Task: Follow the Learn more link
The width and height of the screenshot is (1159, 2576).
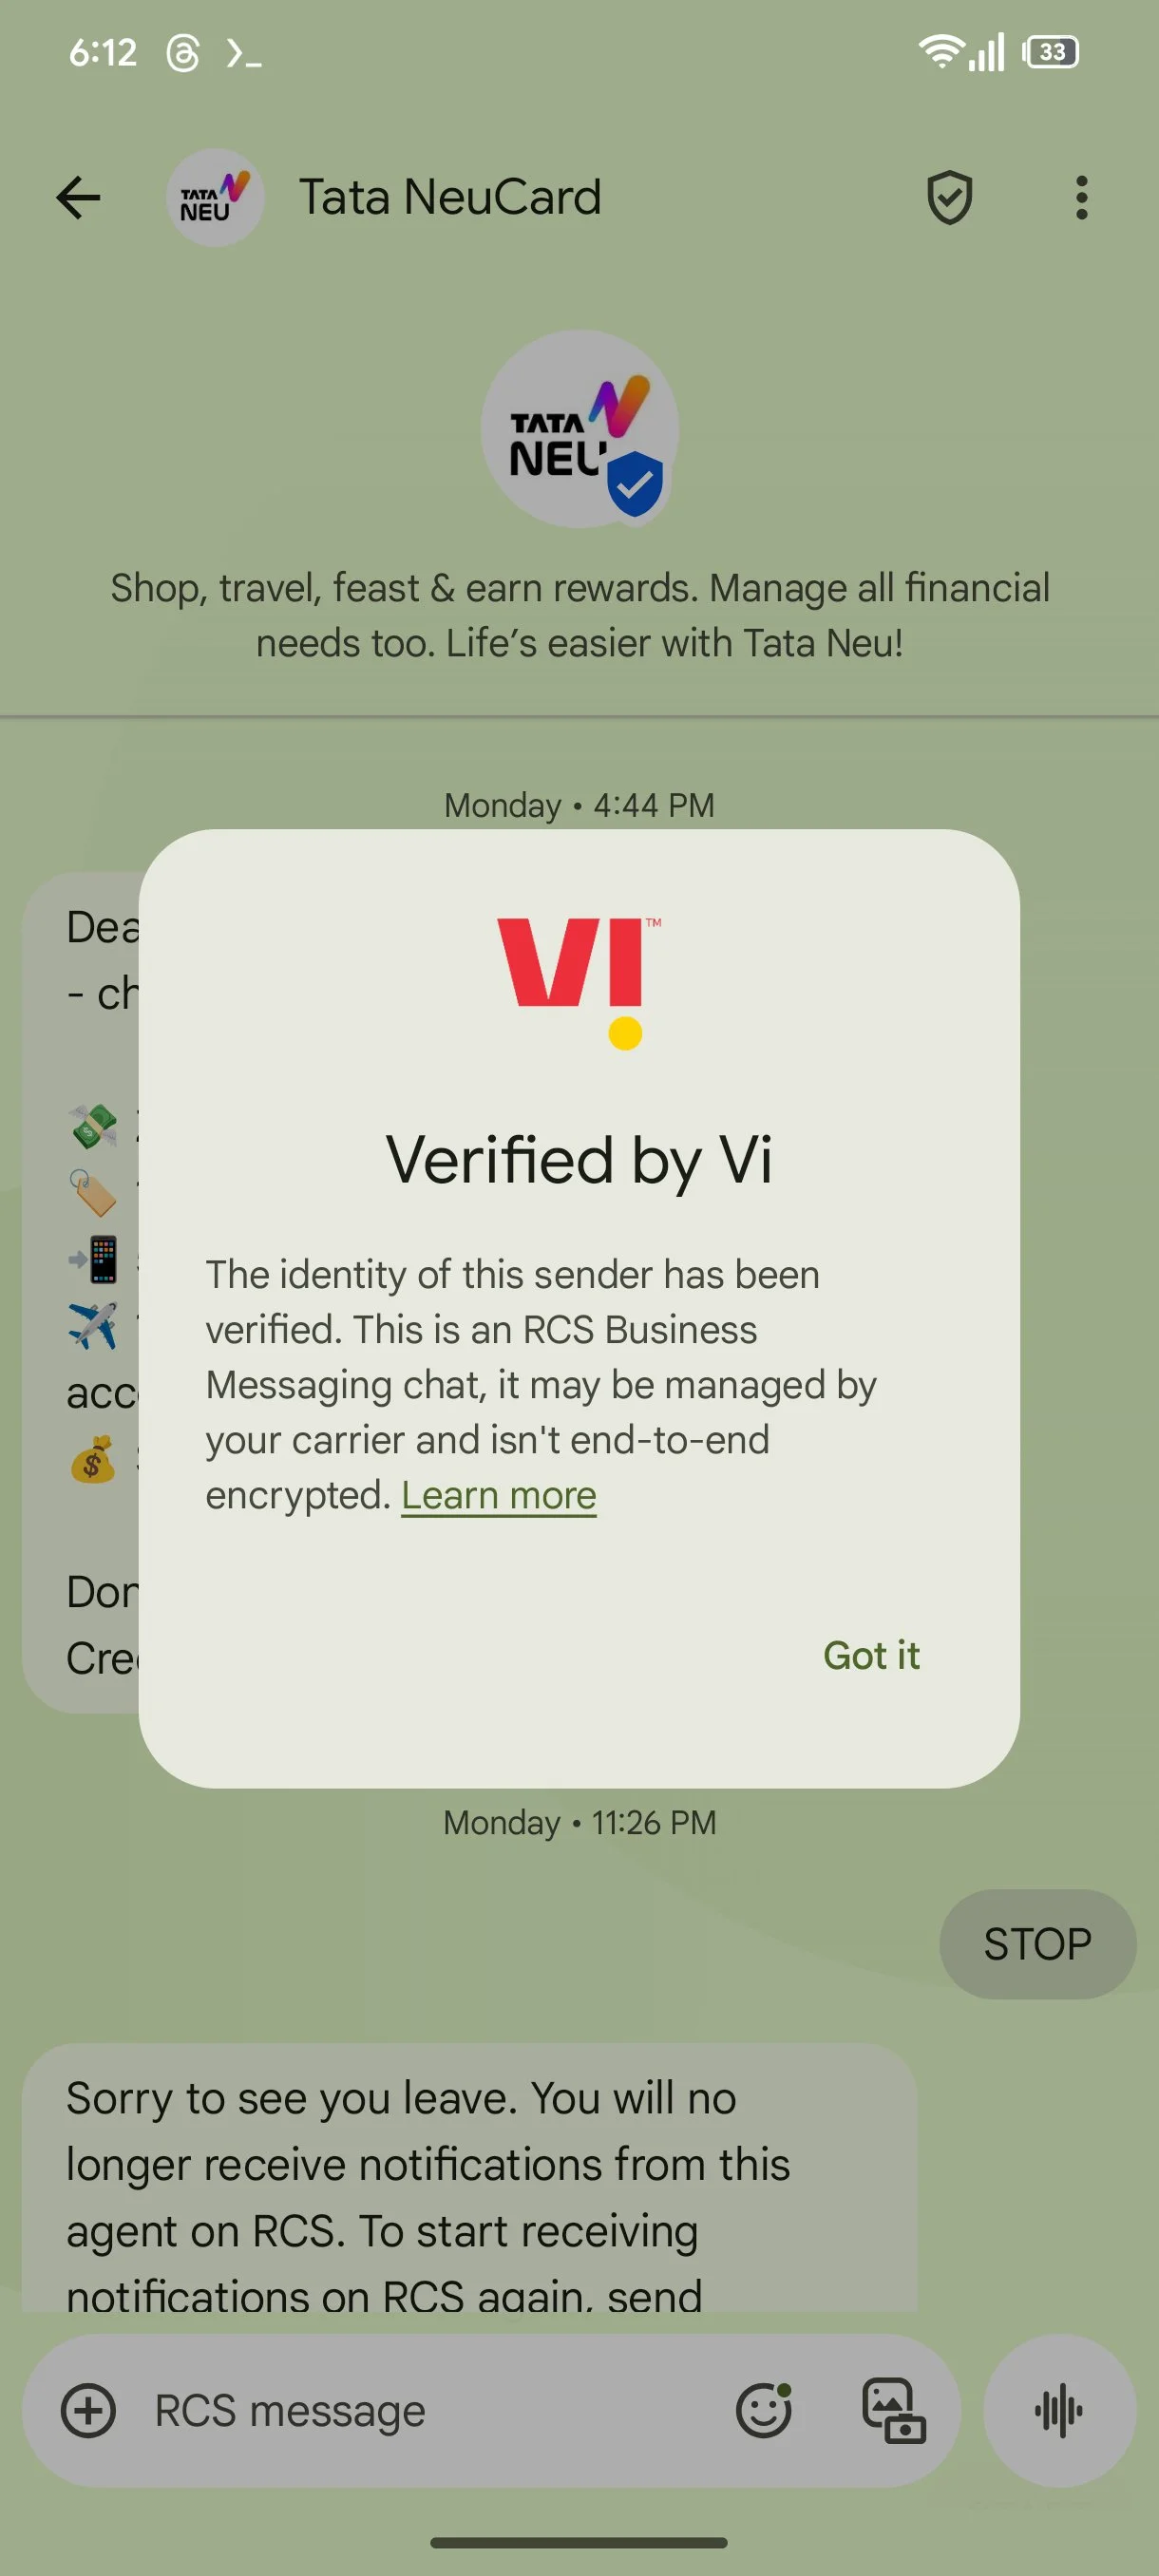Action: point(499,1495)
